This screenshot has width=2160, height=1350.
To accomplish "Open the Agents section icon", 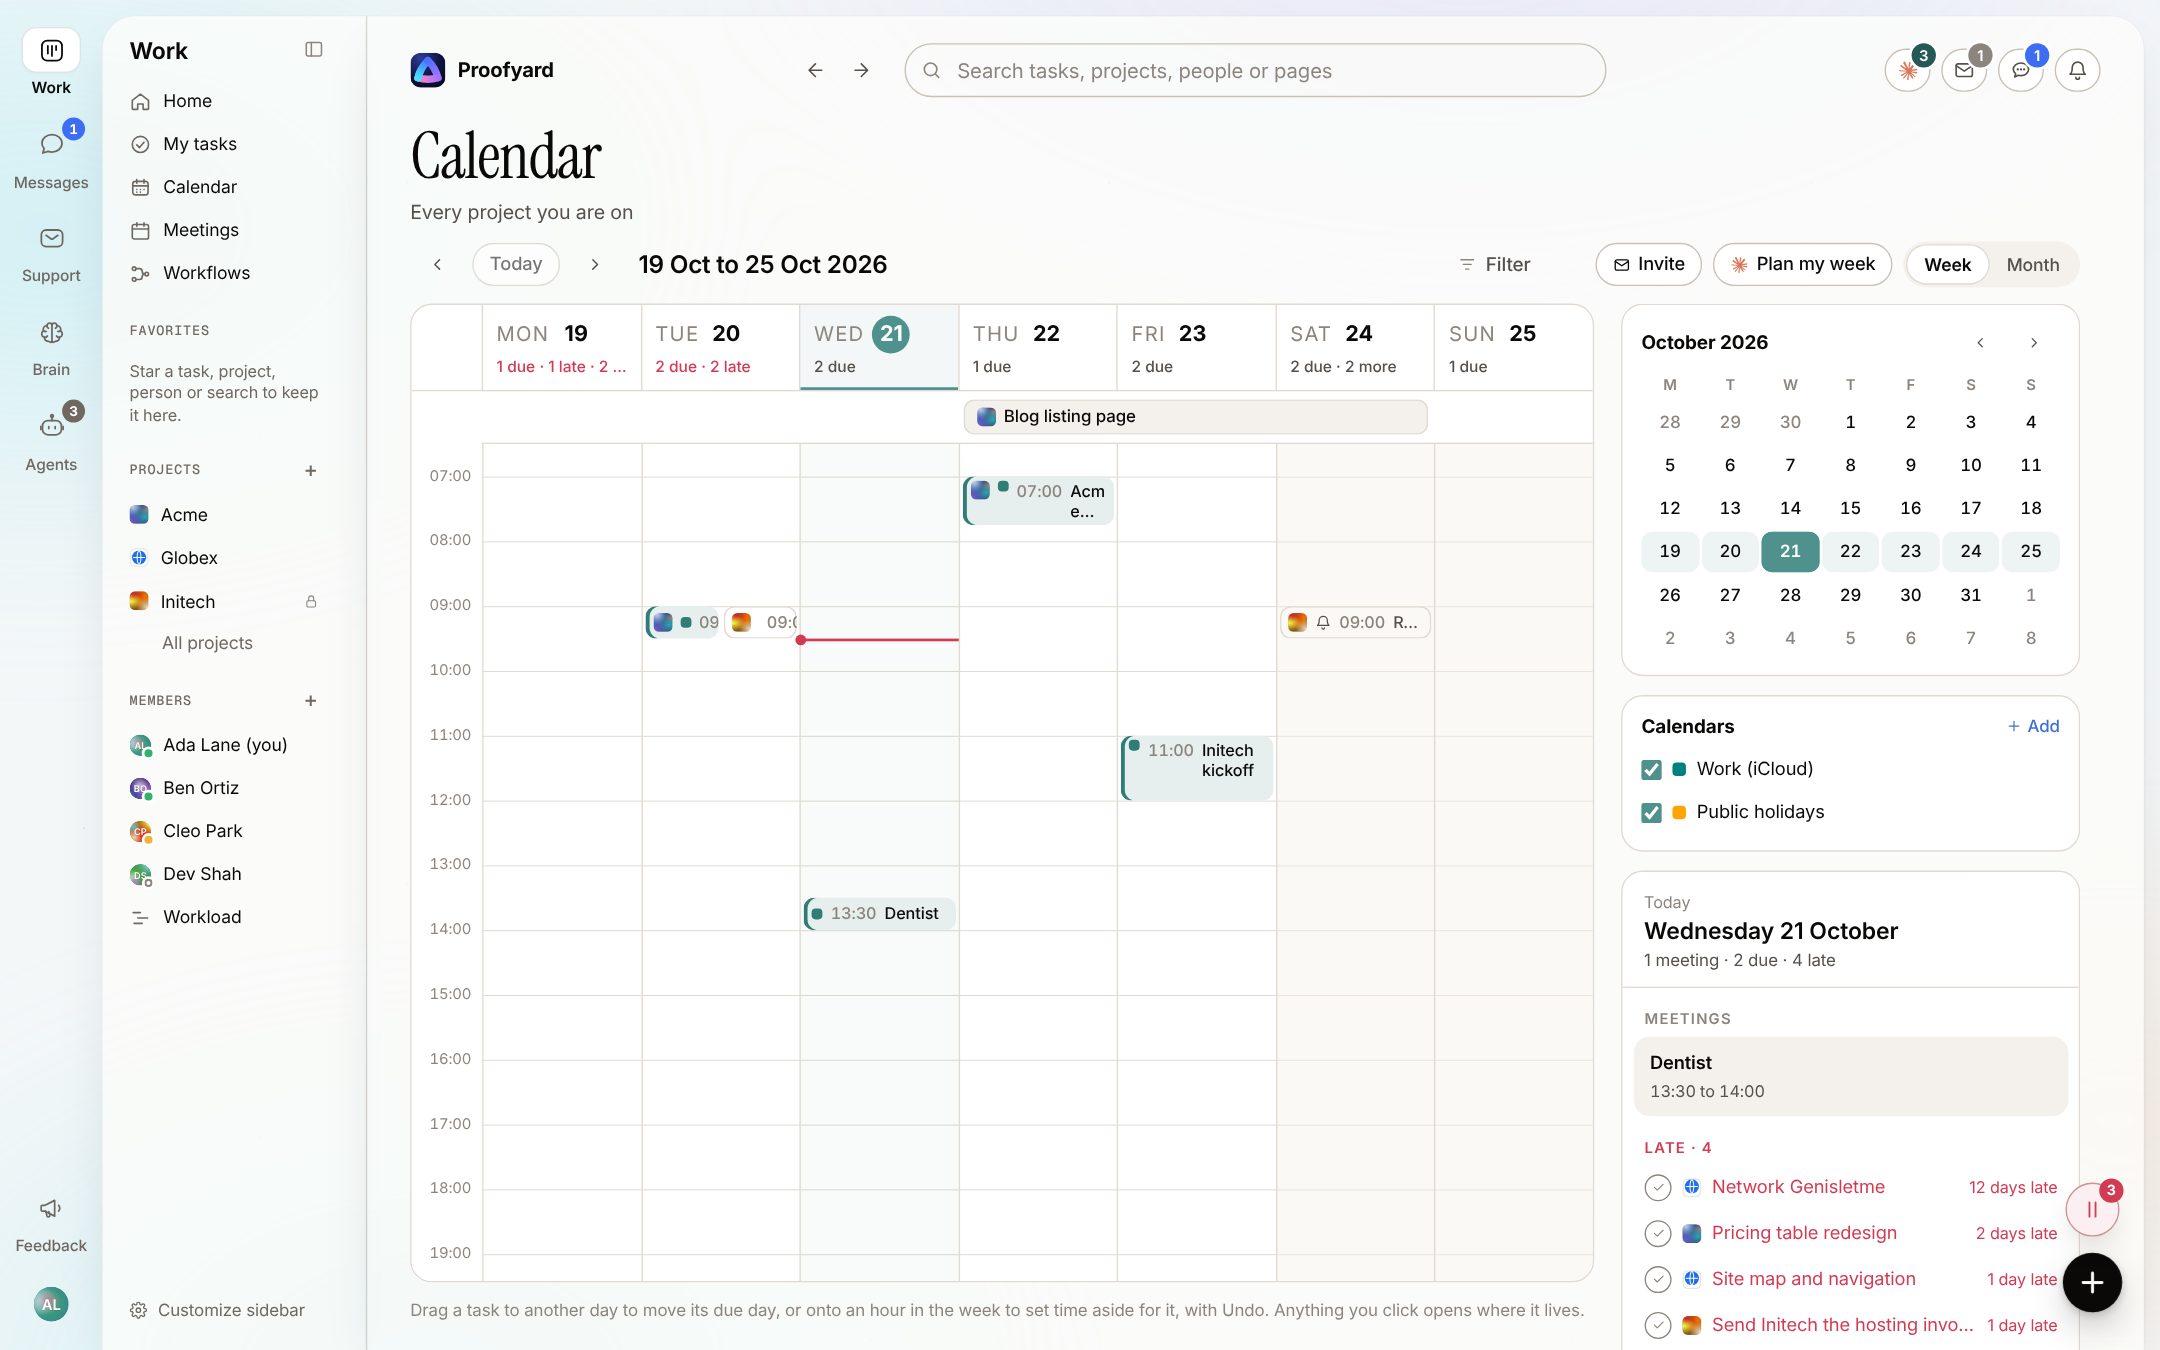I will click(51, 427).
